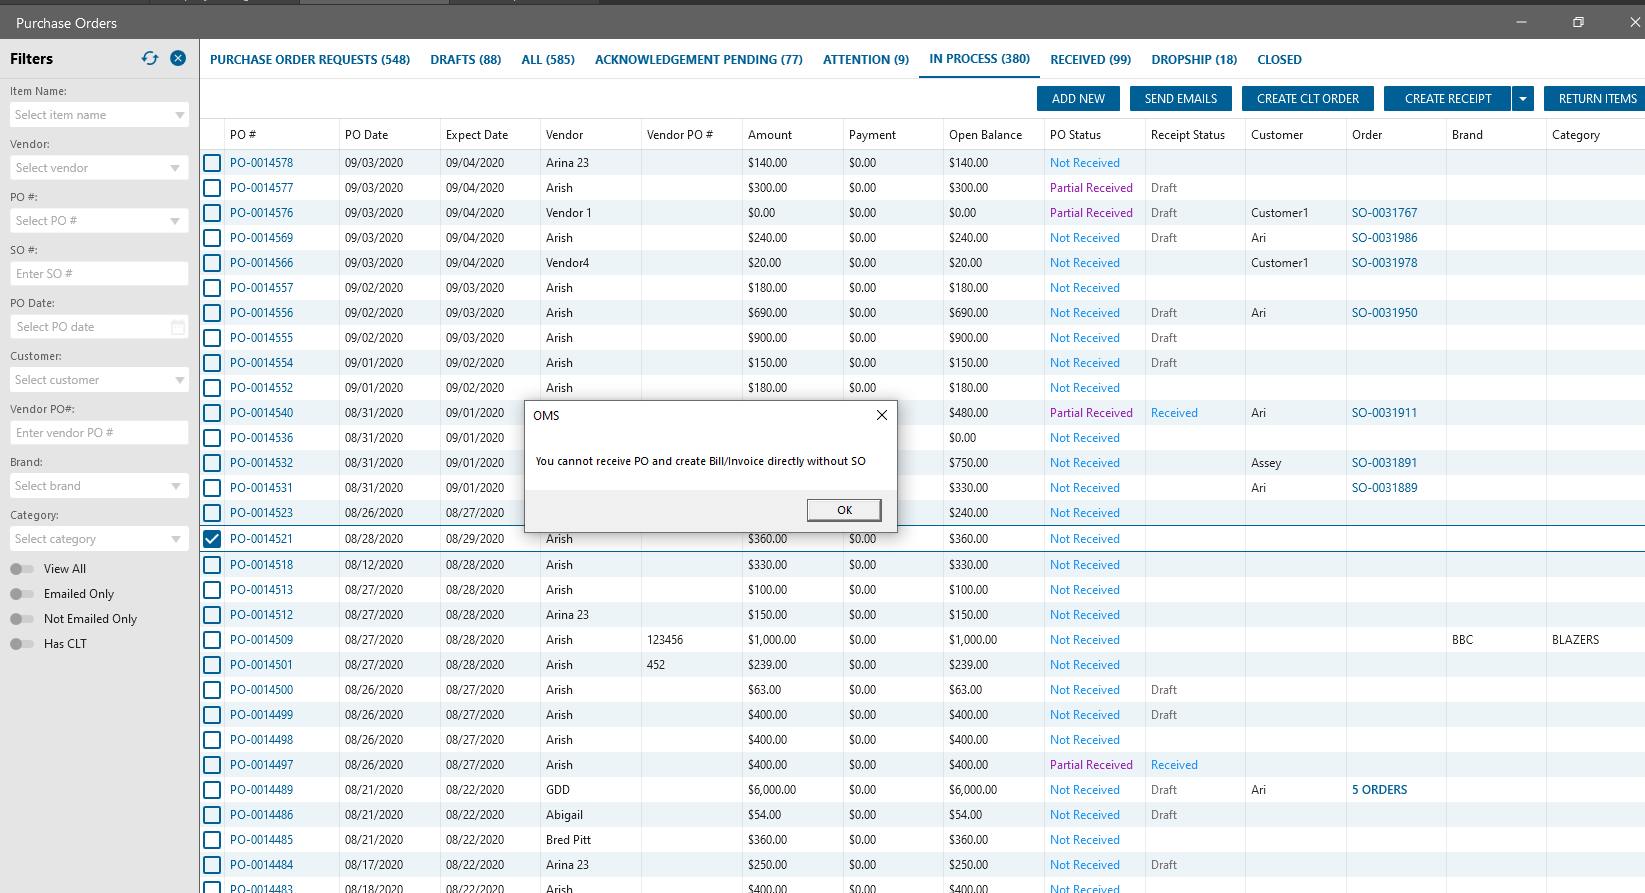Click CREATE CLT ORDER button

click(x=1308, y=99)
